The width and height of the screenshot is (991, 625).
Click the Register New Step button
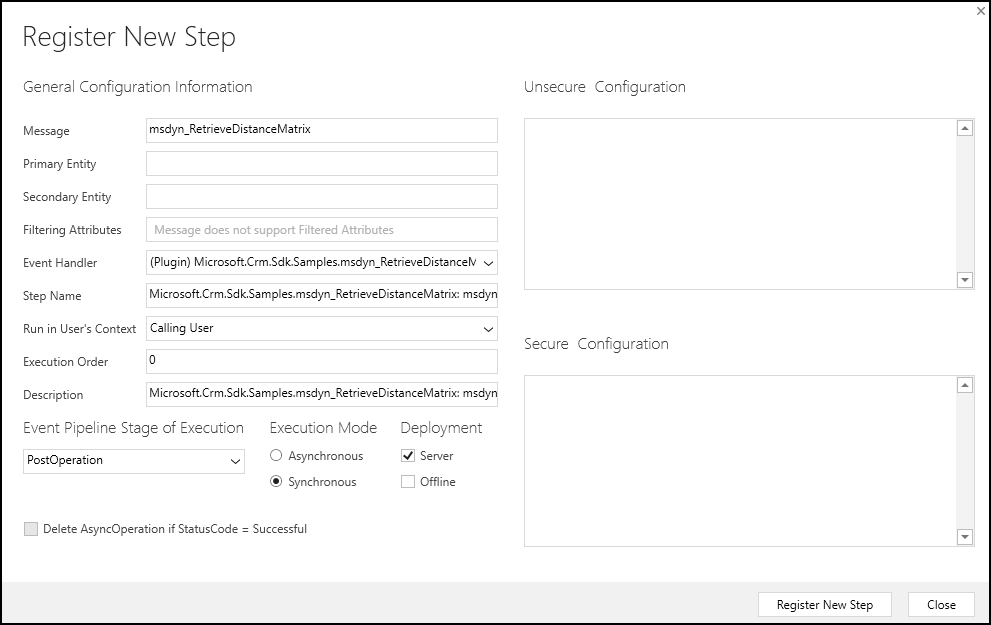(x=824, y=604)
